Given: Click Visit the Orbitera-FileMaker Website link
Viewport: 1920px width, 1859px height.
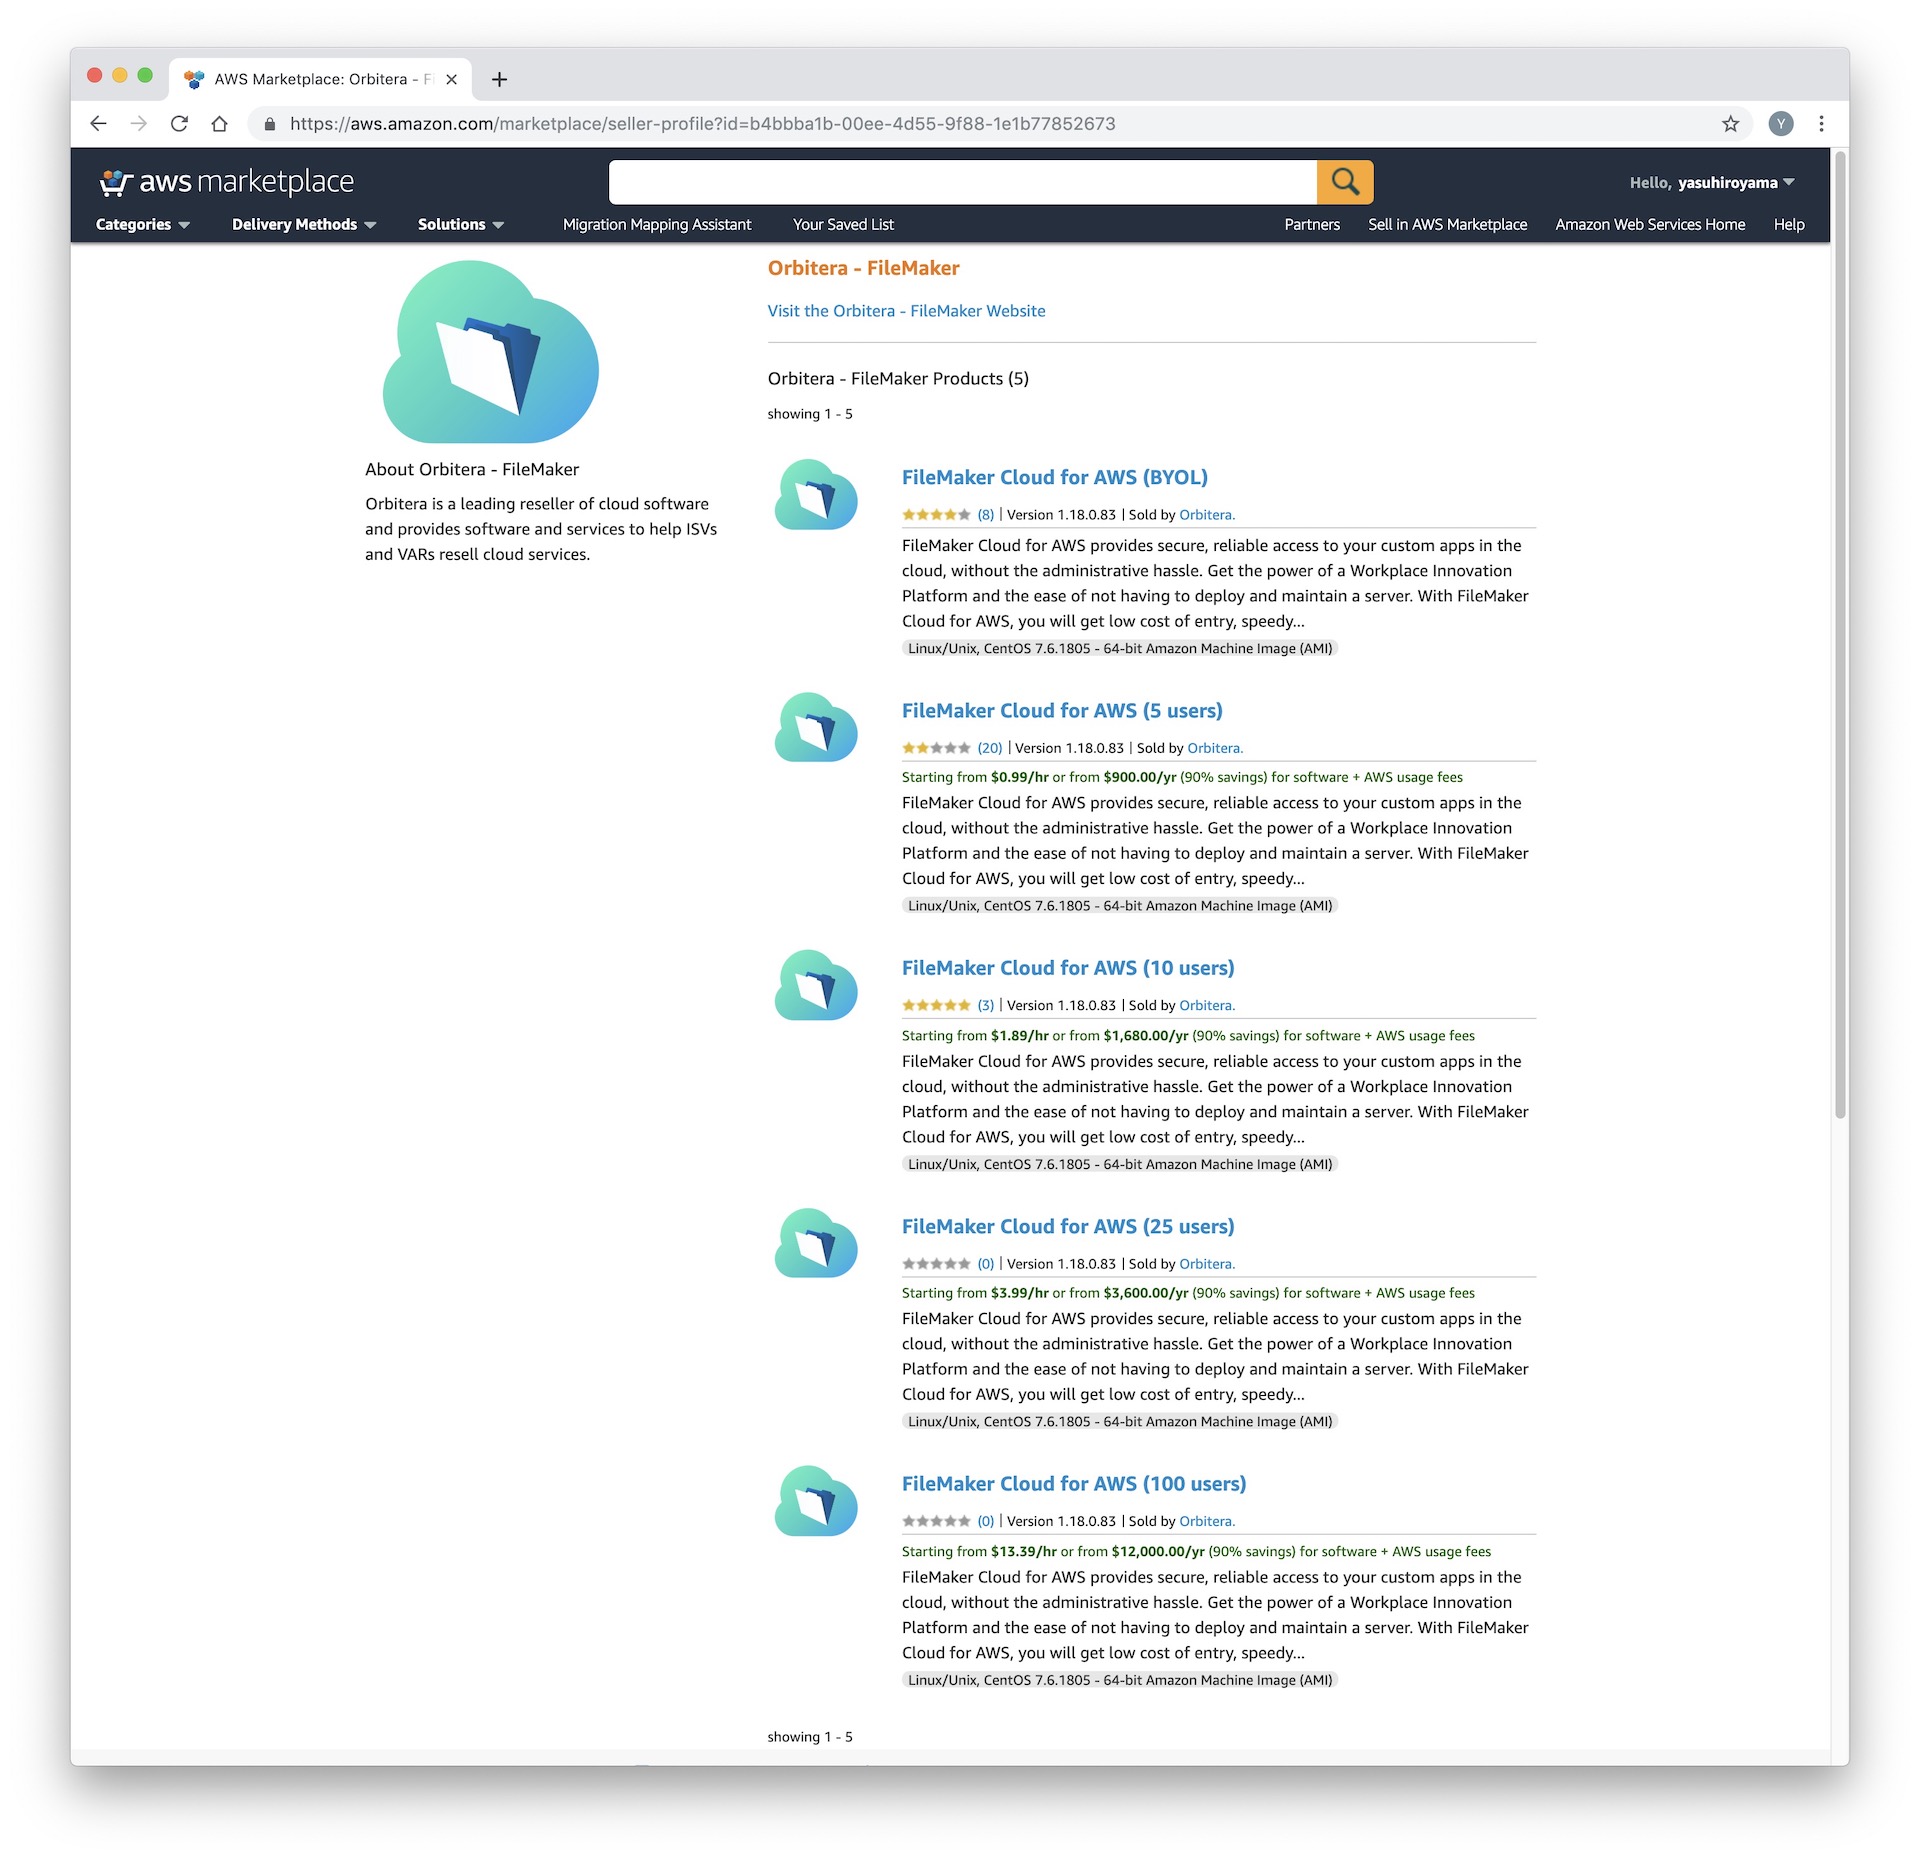Looking at the screenshot, I should [x=905, y=310].
